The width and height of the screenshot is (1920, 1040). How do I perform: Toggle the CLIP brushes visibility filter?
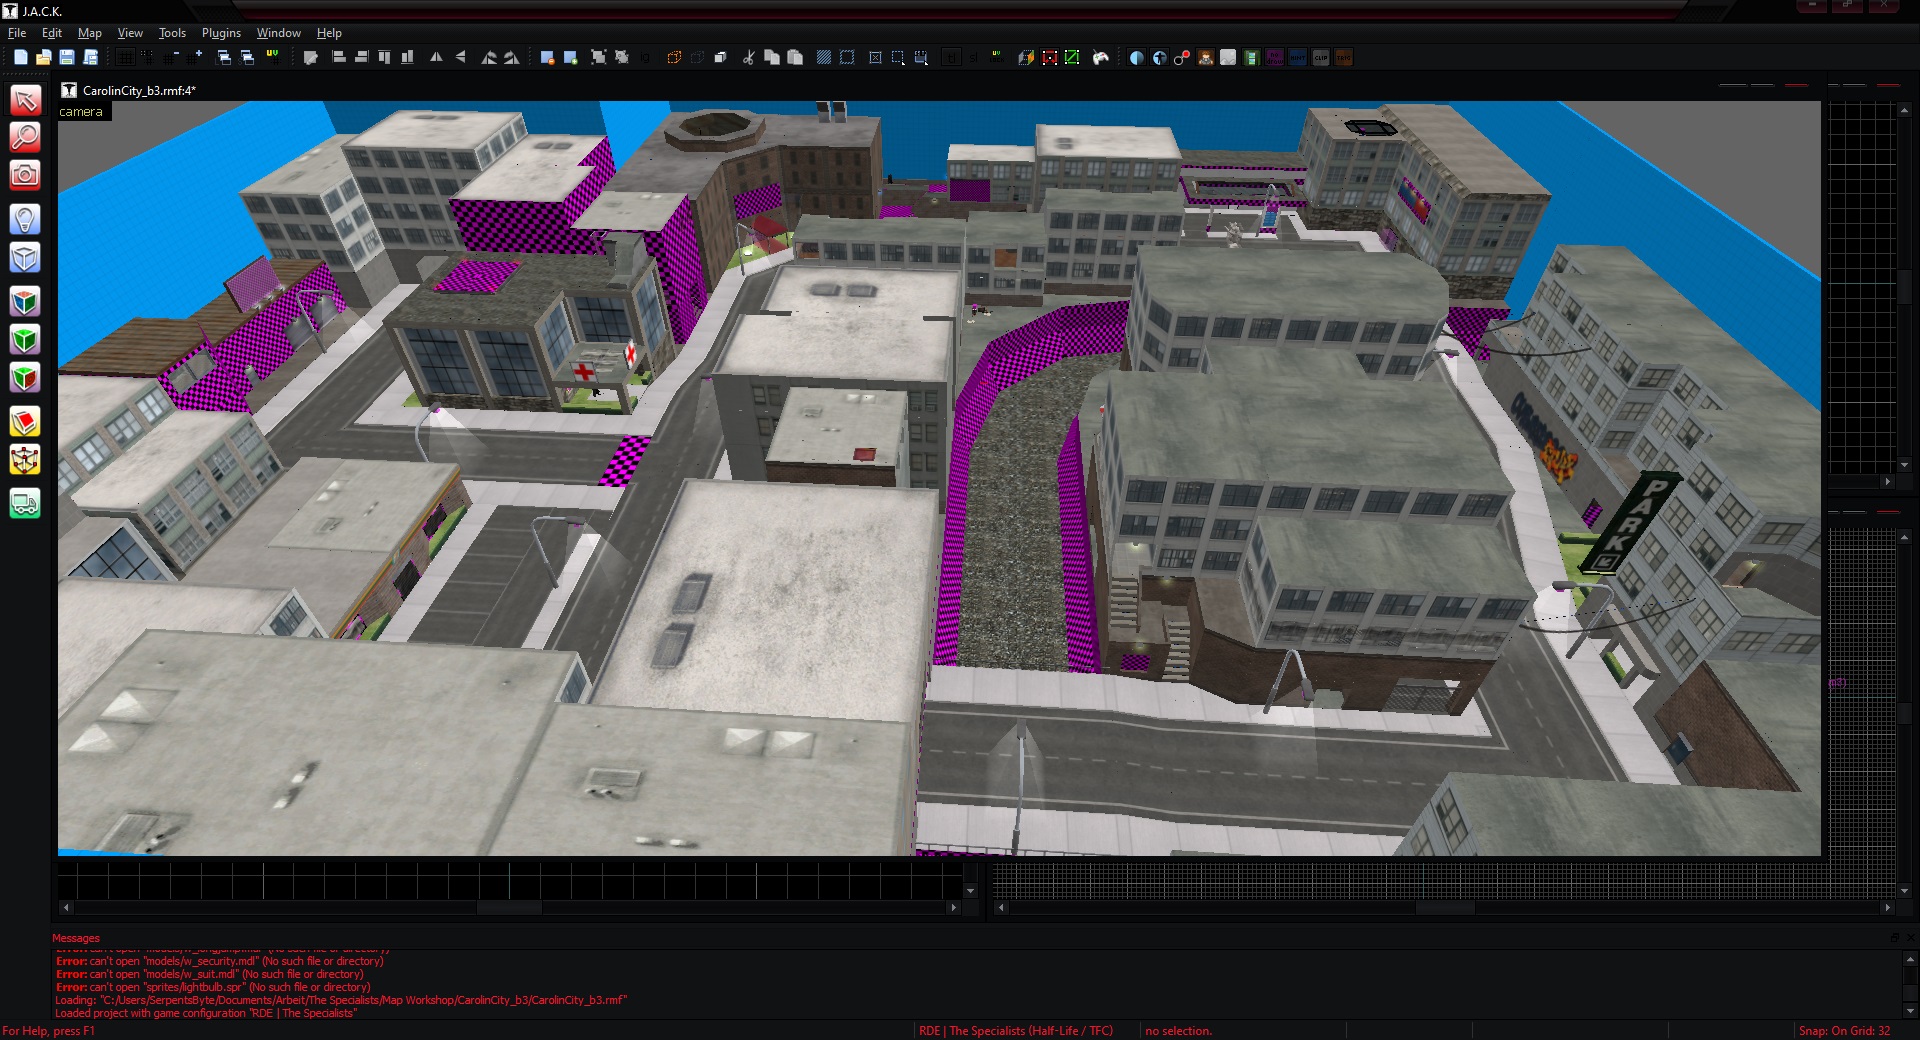1321,58
